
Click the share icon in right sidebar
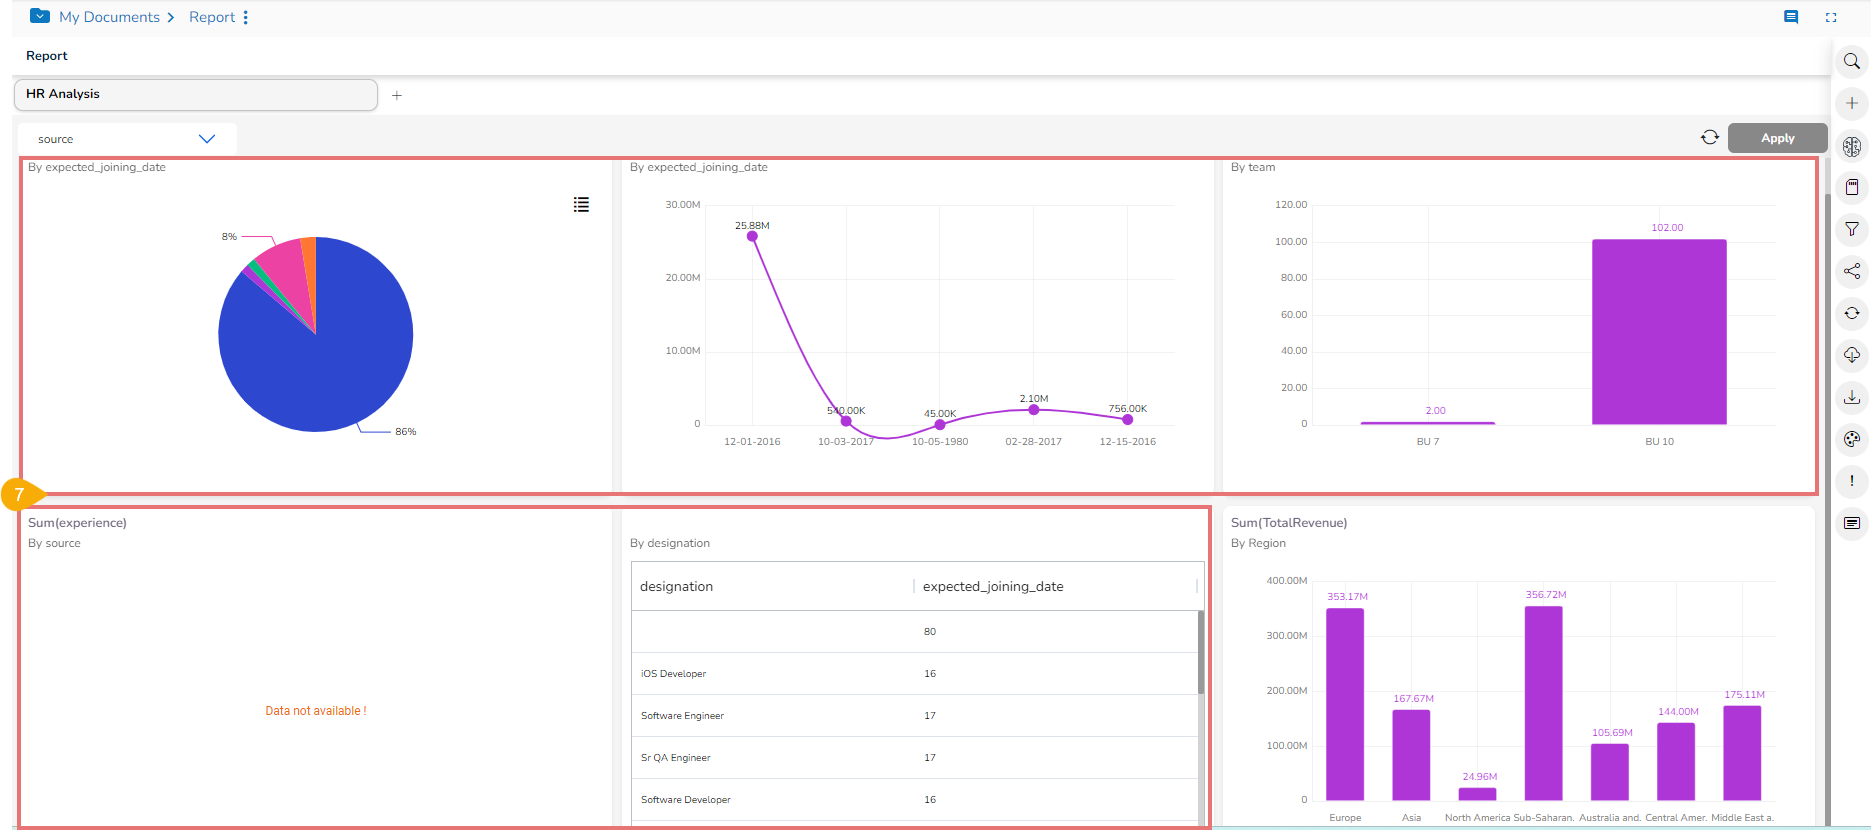pos(1851,271)
